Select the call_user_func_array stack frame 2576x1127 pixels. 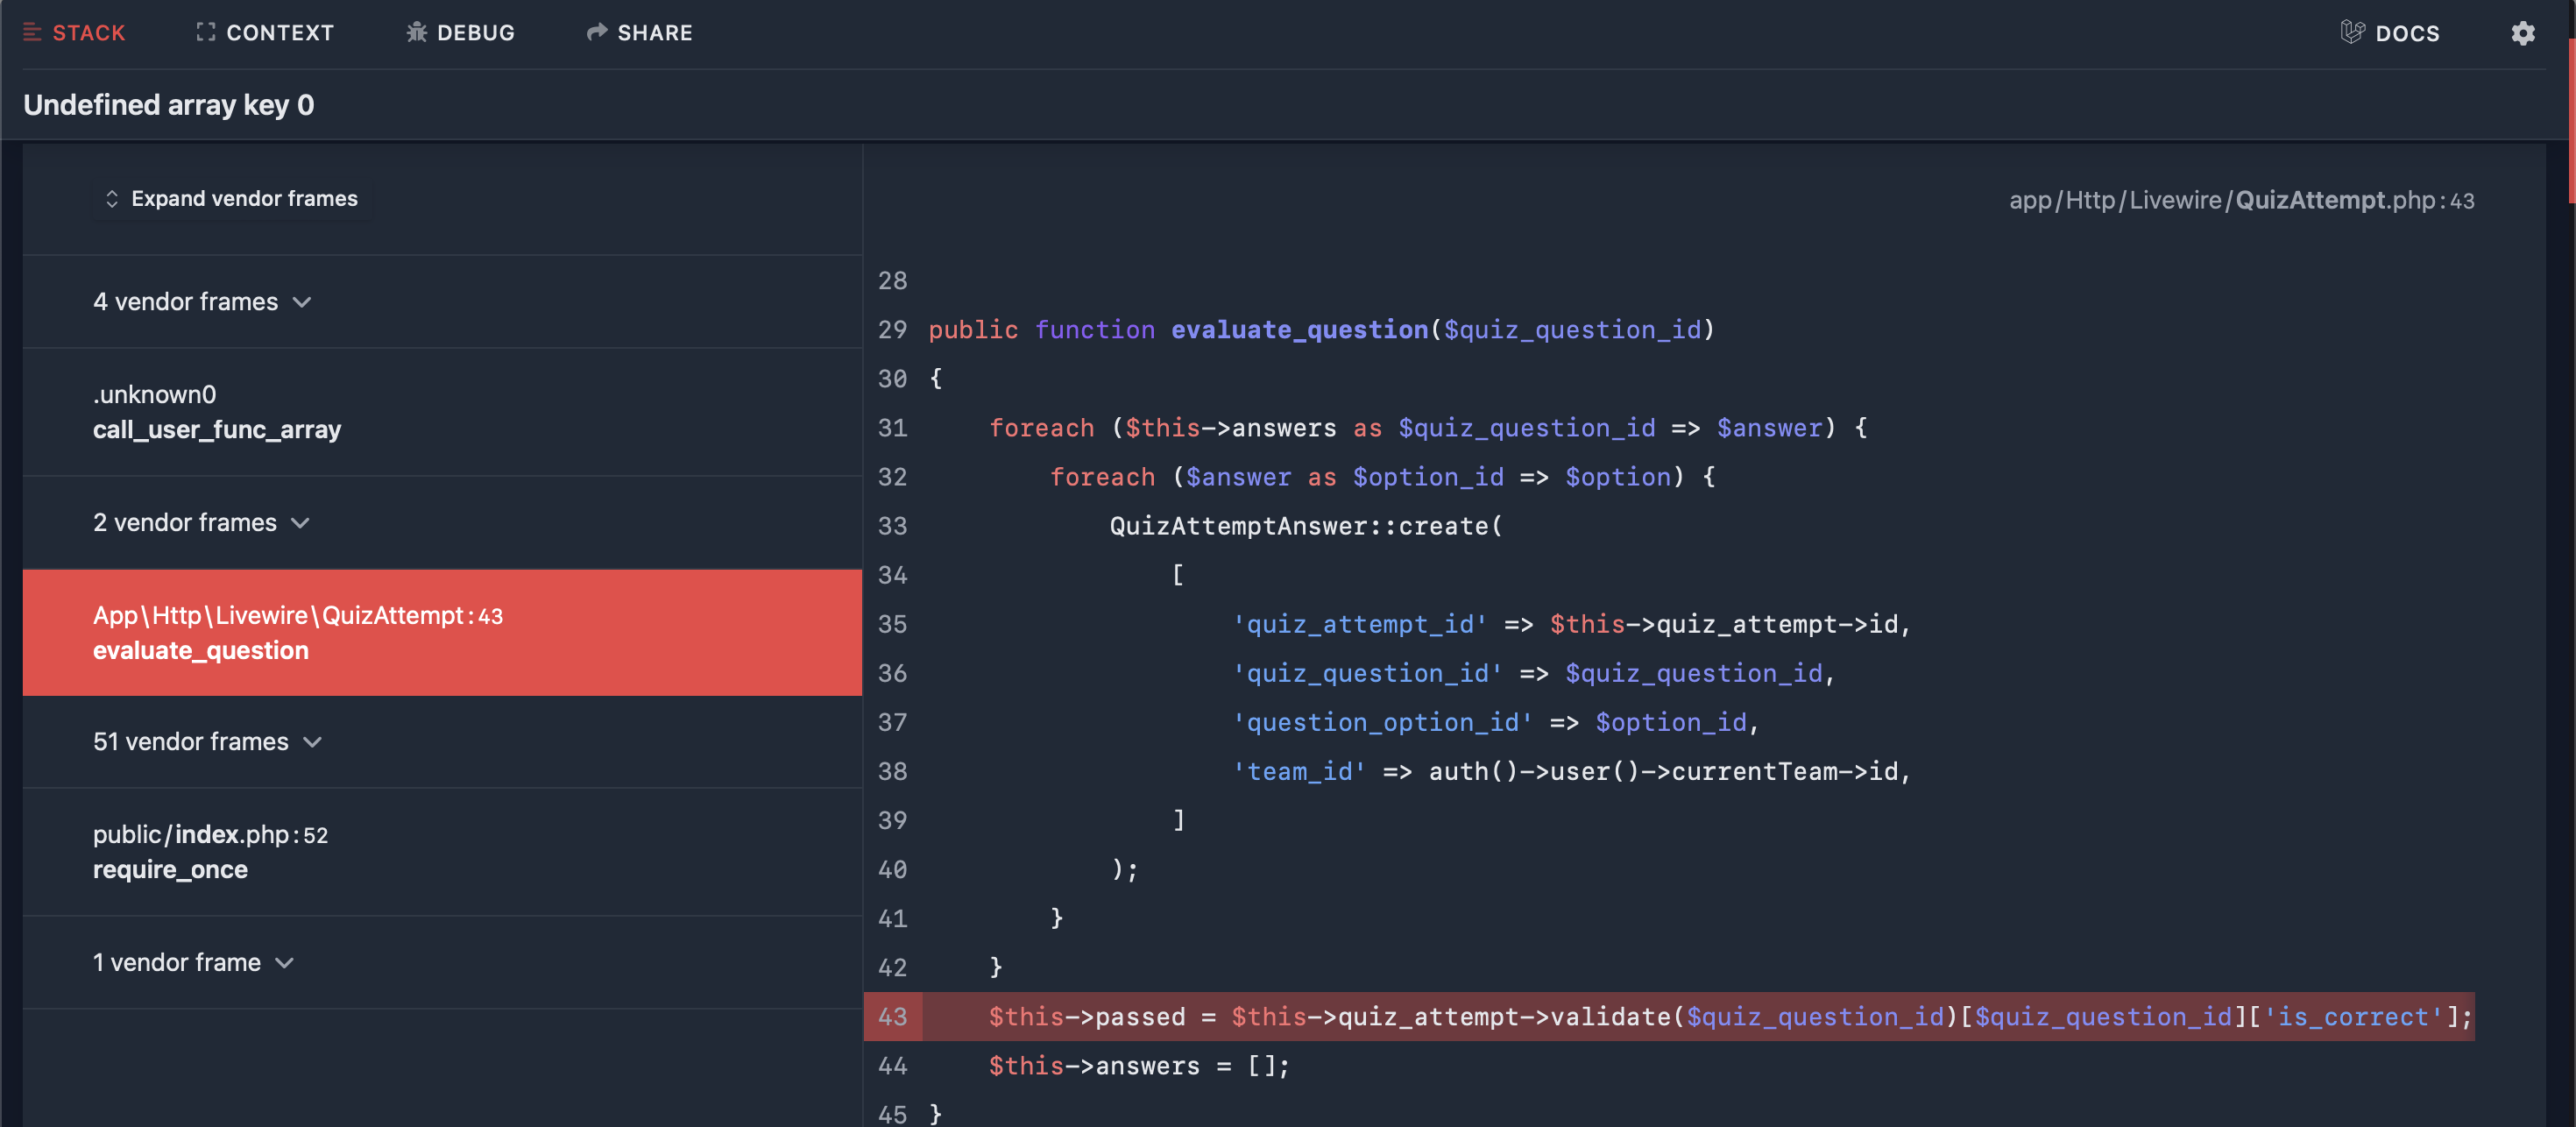click(217, 412)
